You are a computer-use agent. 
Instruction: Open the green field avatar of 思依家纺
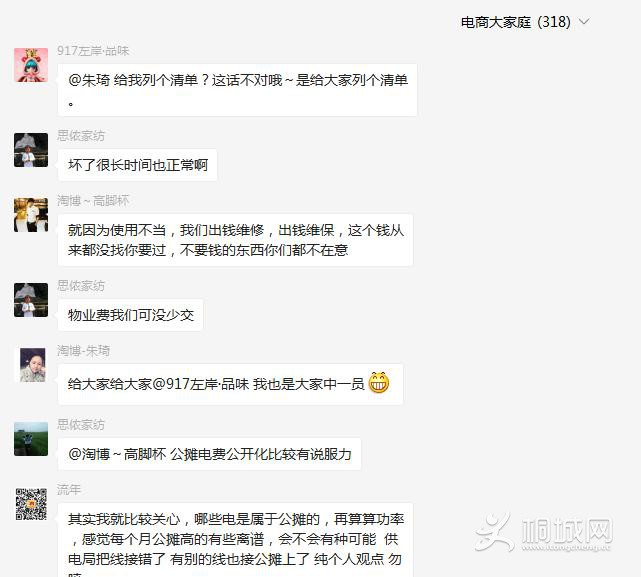point(31,439)
